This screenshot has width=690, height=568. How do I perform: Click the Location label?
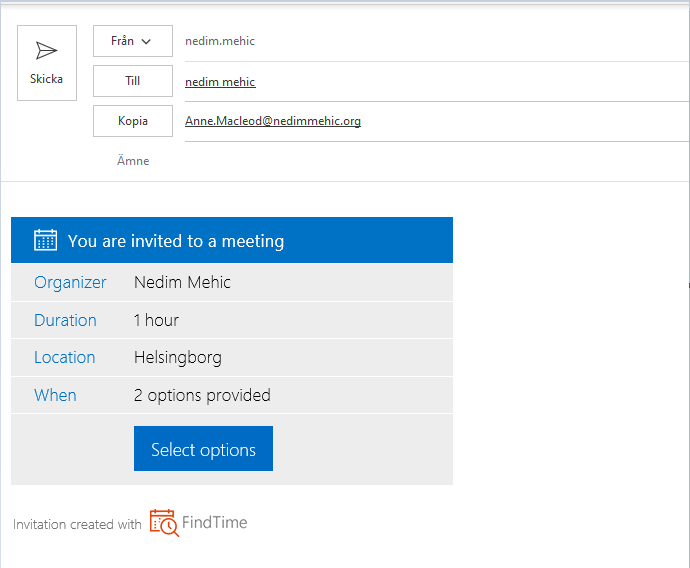[x=65, y=357]
